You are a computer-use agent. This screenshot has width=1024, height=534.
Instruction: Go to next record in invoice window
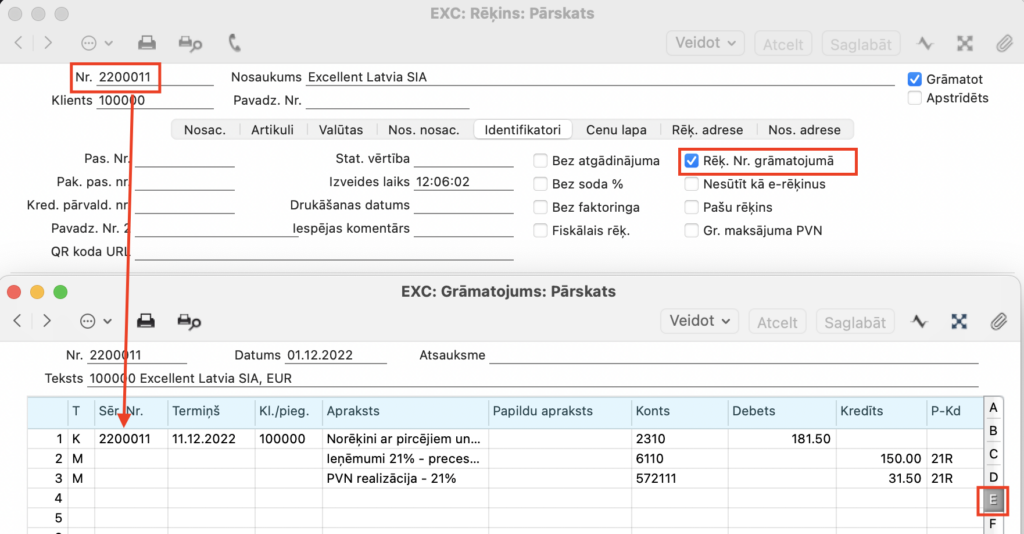click(x=48, y=43)
